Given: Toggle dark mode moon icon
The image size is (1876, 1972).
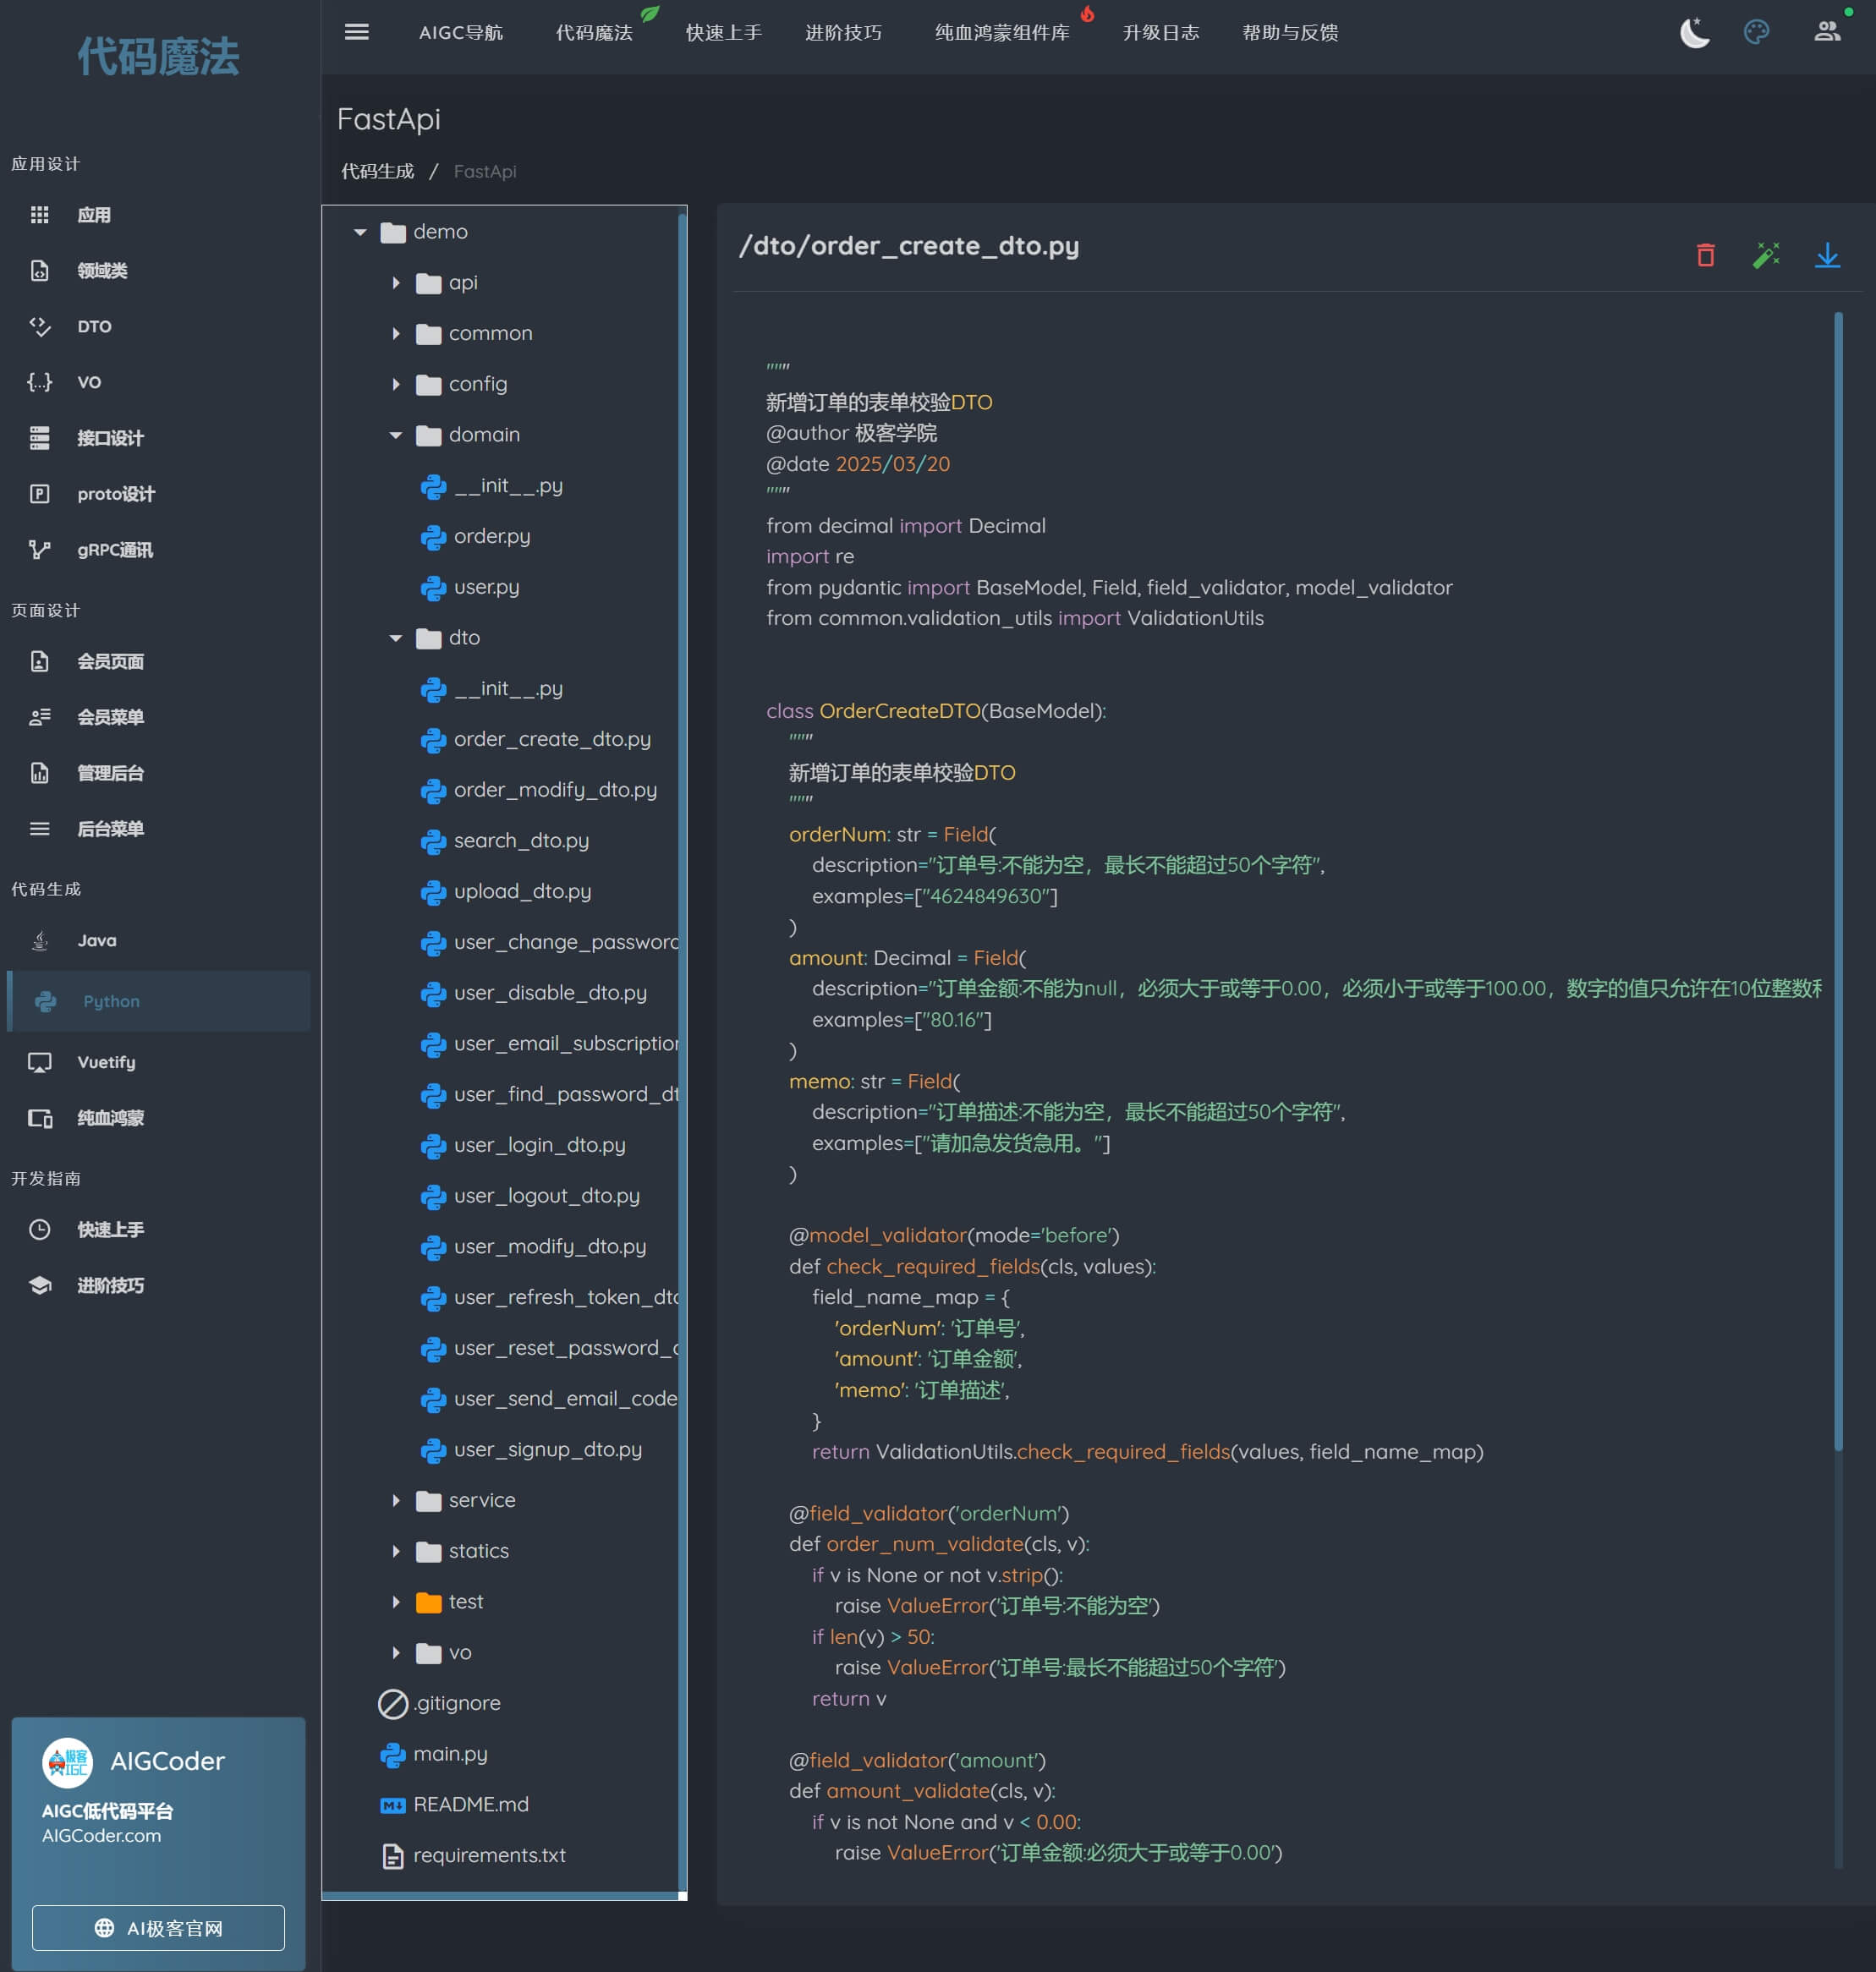Looking at the screenshot, I should [x=1693, y=32].
